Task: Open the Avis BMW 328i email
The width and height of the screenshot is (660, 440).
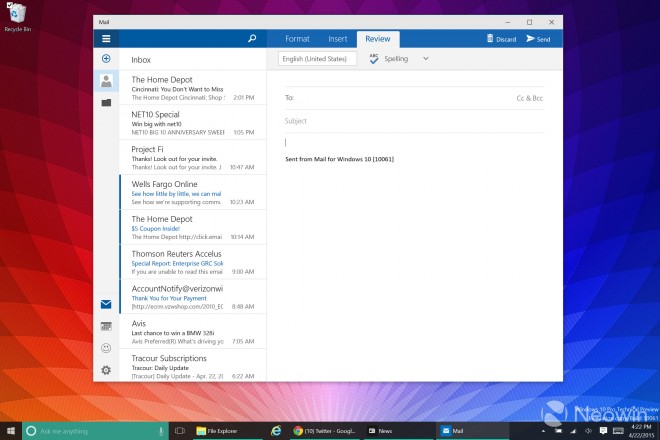Action: (193, 332)
